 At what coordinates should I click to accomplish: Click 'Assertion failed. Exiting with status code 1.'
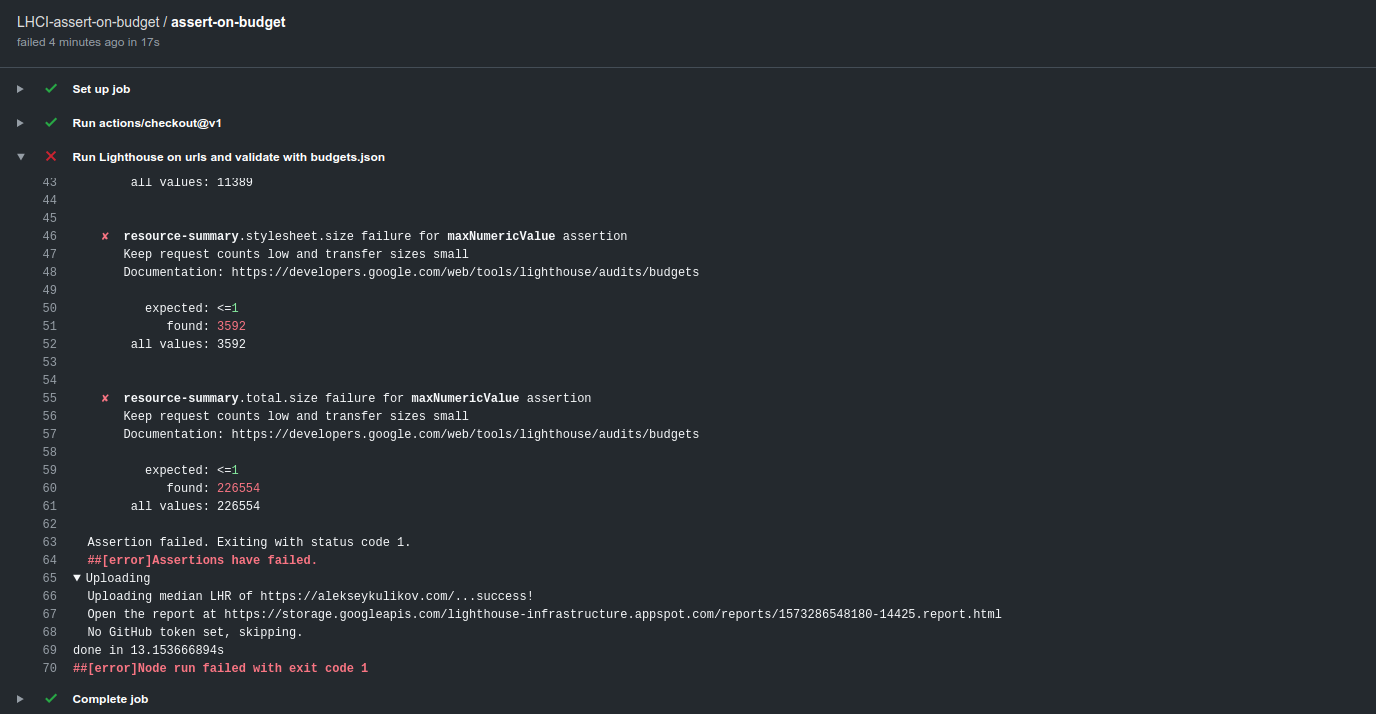tap(249, 542)
